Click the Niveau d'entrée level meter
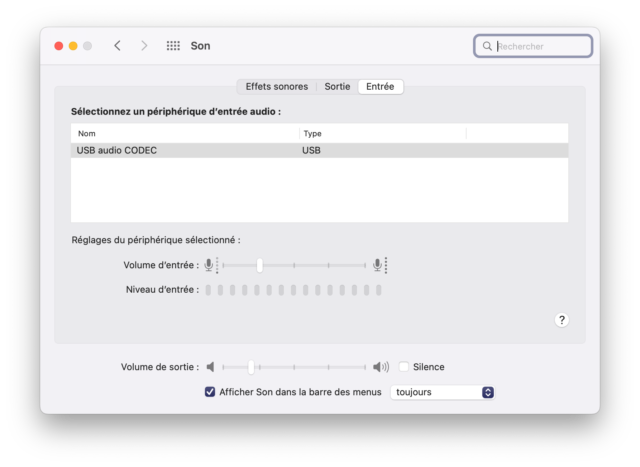This screenshot has width=640, height=467. coord(293,290)
